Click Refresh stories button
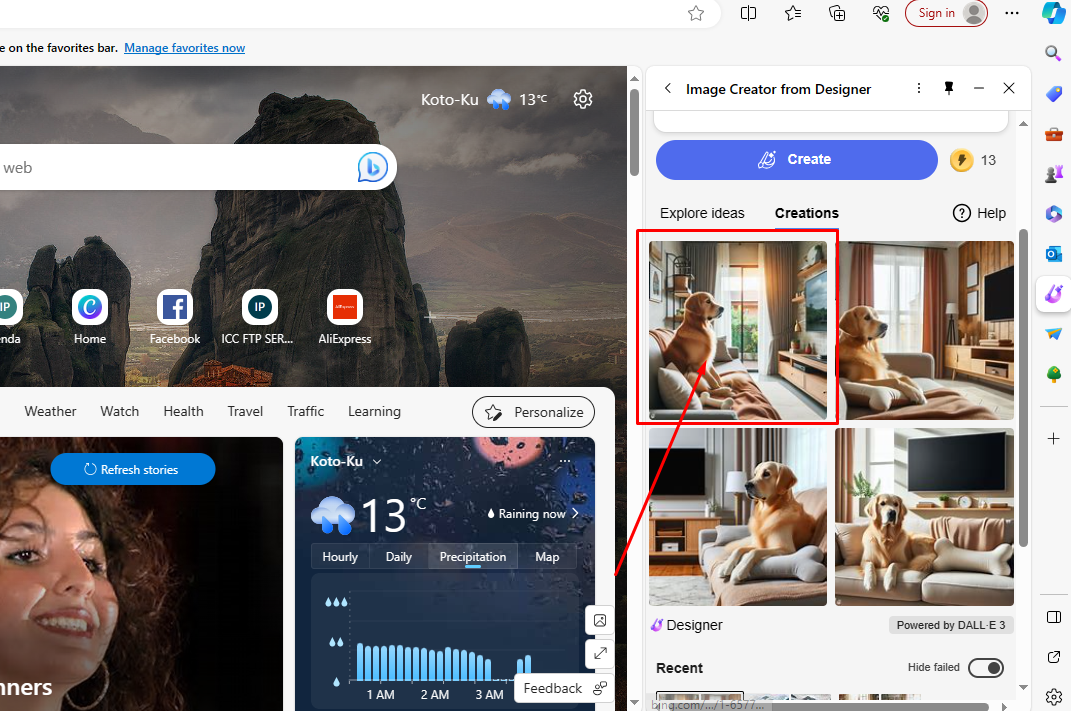Screen dimensions: 1071x711 pos(133,469)
